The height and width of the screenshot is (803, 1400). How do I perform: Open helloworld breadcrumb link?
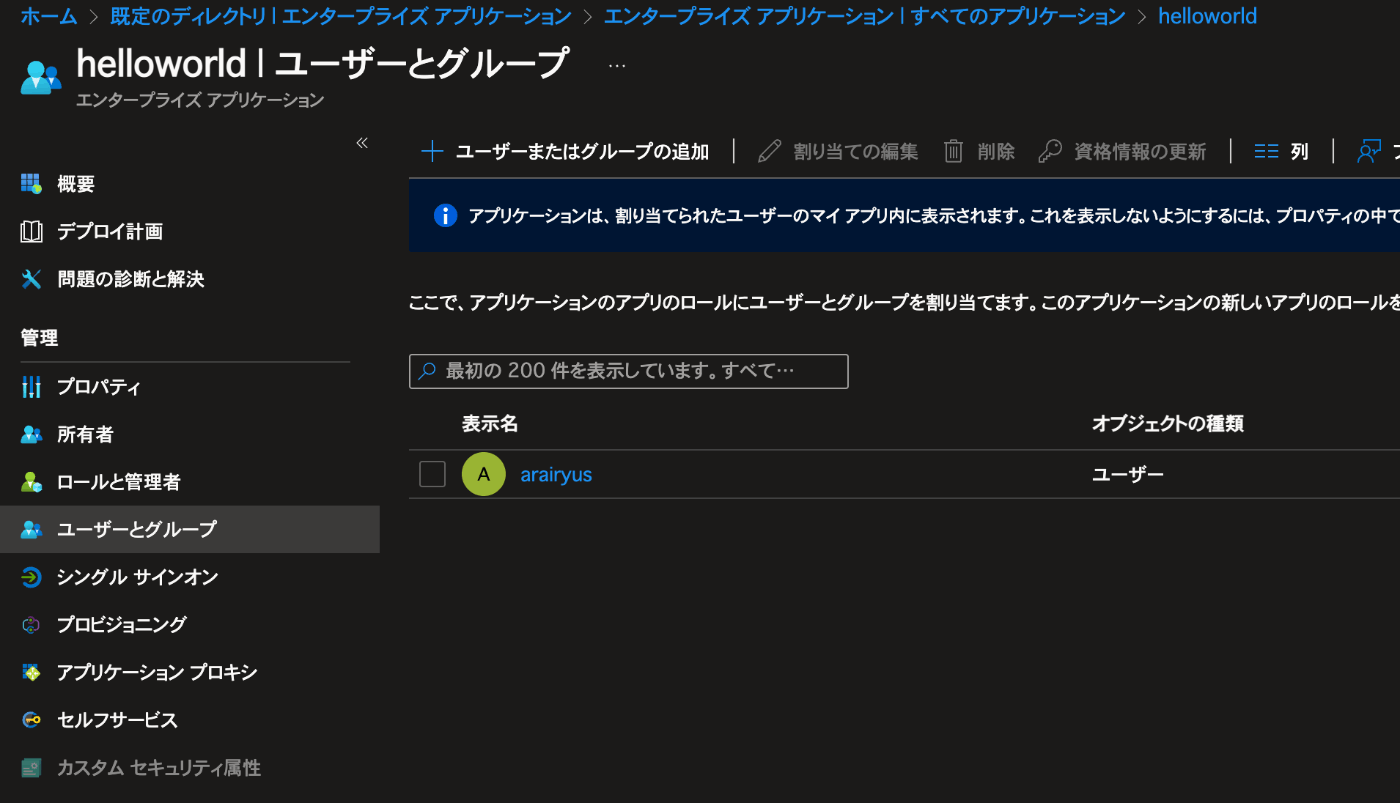[1207, 16]
